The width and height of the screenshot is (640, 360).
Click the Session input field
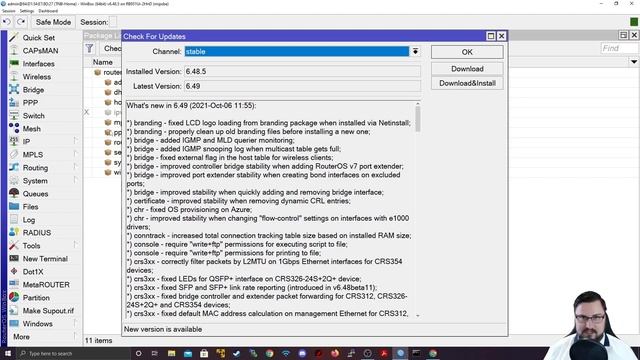(113, 22)
